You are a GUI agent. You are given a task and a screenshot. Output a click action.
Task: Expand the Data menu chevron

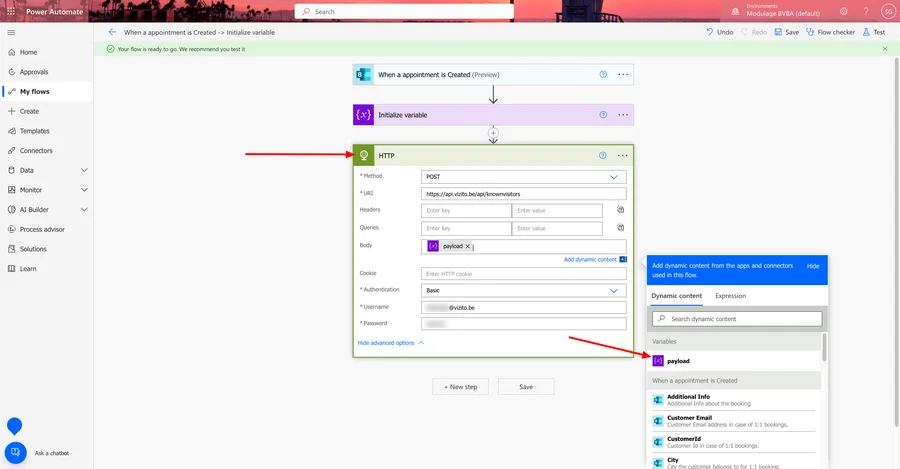tap(84, 170)
